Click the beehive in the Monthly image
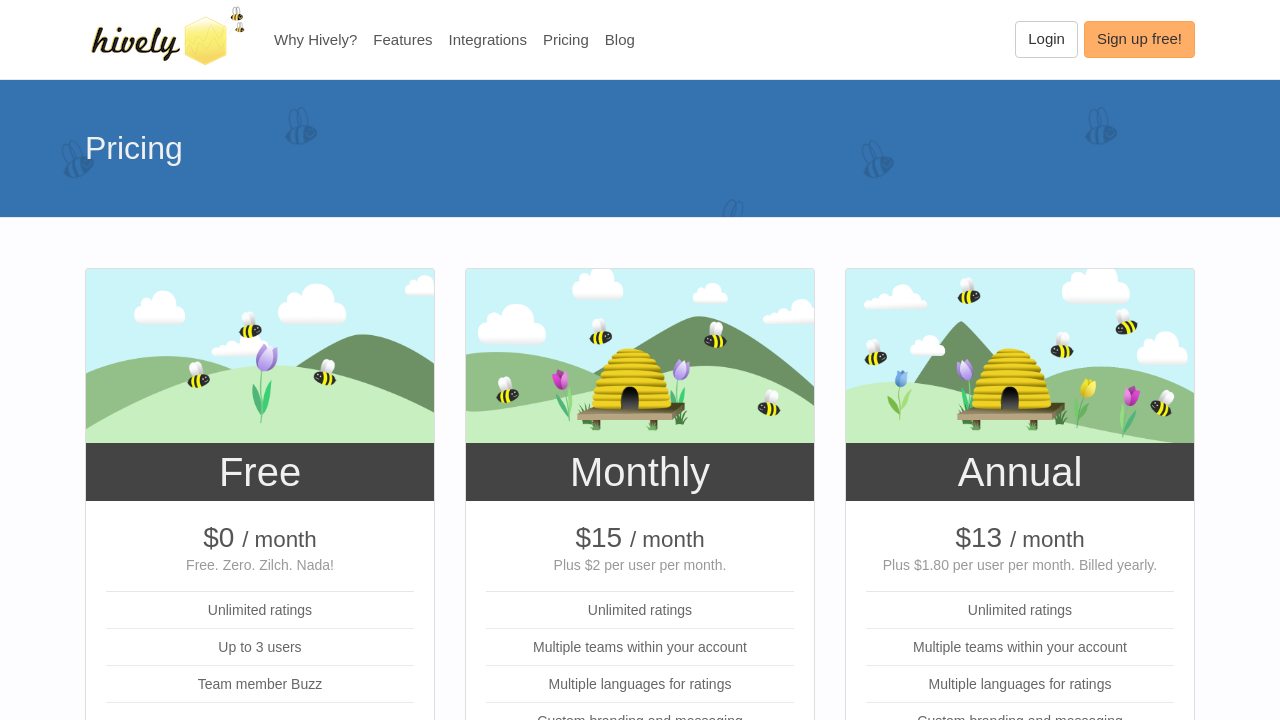Image resolution: width=1280 pixels, height=720 pixels. point(629,382)
